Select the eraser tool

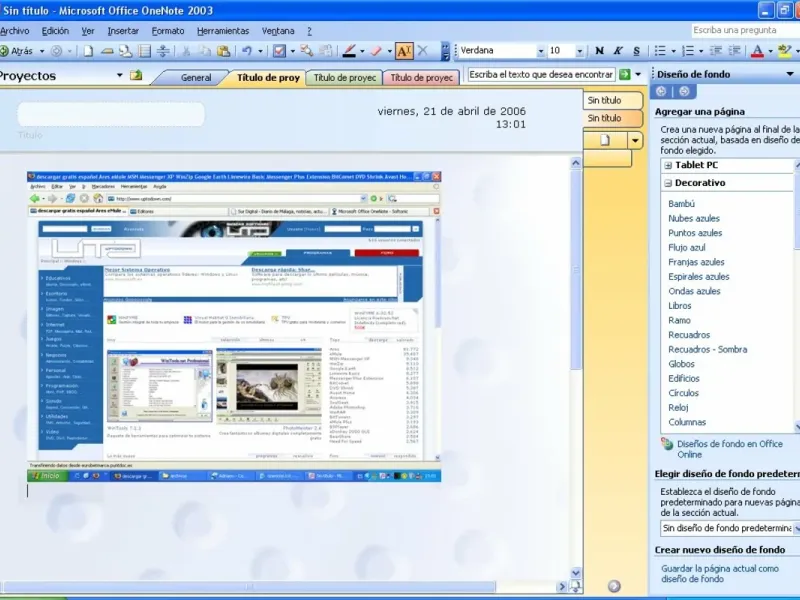point(377,51)
